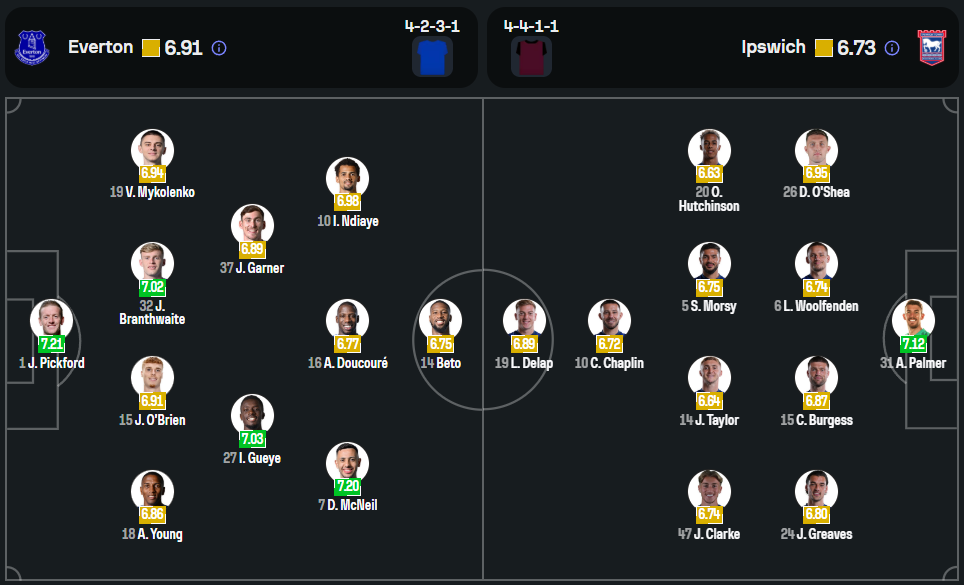Click Ipswich maroon kit icon

click(x=531, y=58)
